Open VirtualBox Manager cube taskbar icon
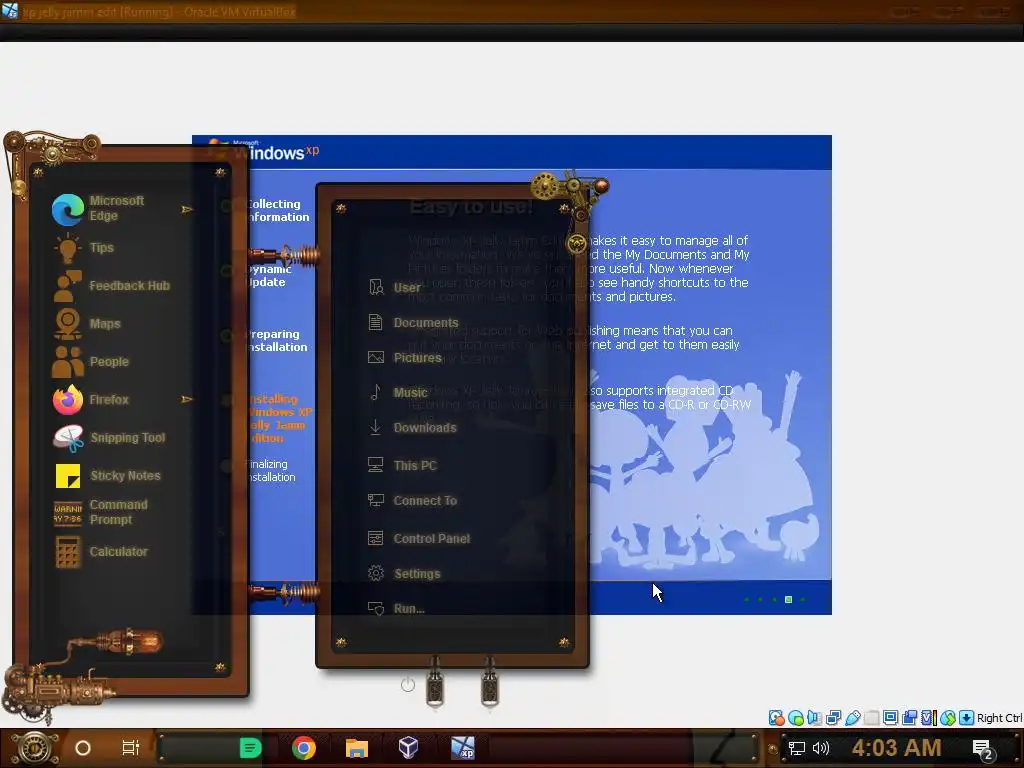 [409, 747]
